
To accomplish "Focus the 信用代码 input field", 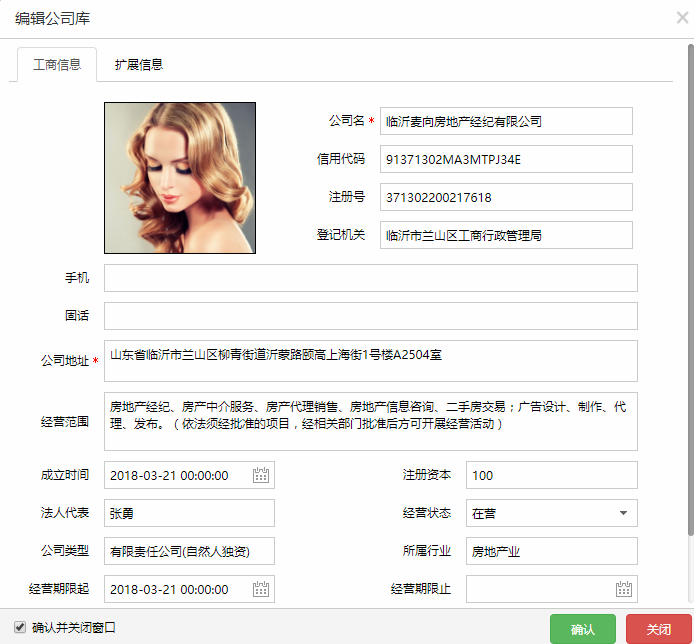I will tap(506, 159).
